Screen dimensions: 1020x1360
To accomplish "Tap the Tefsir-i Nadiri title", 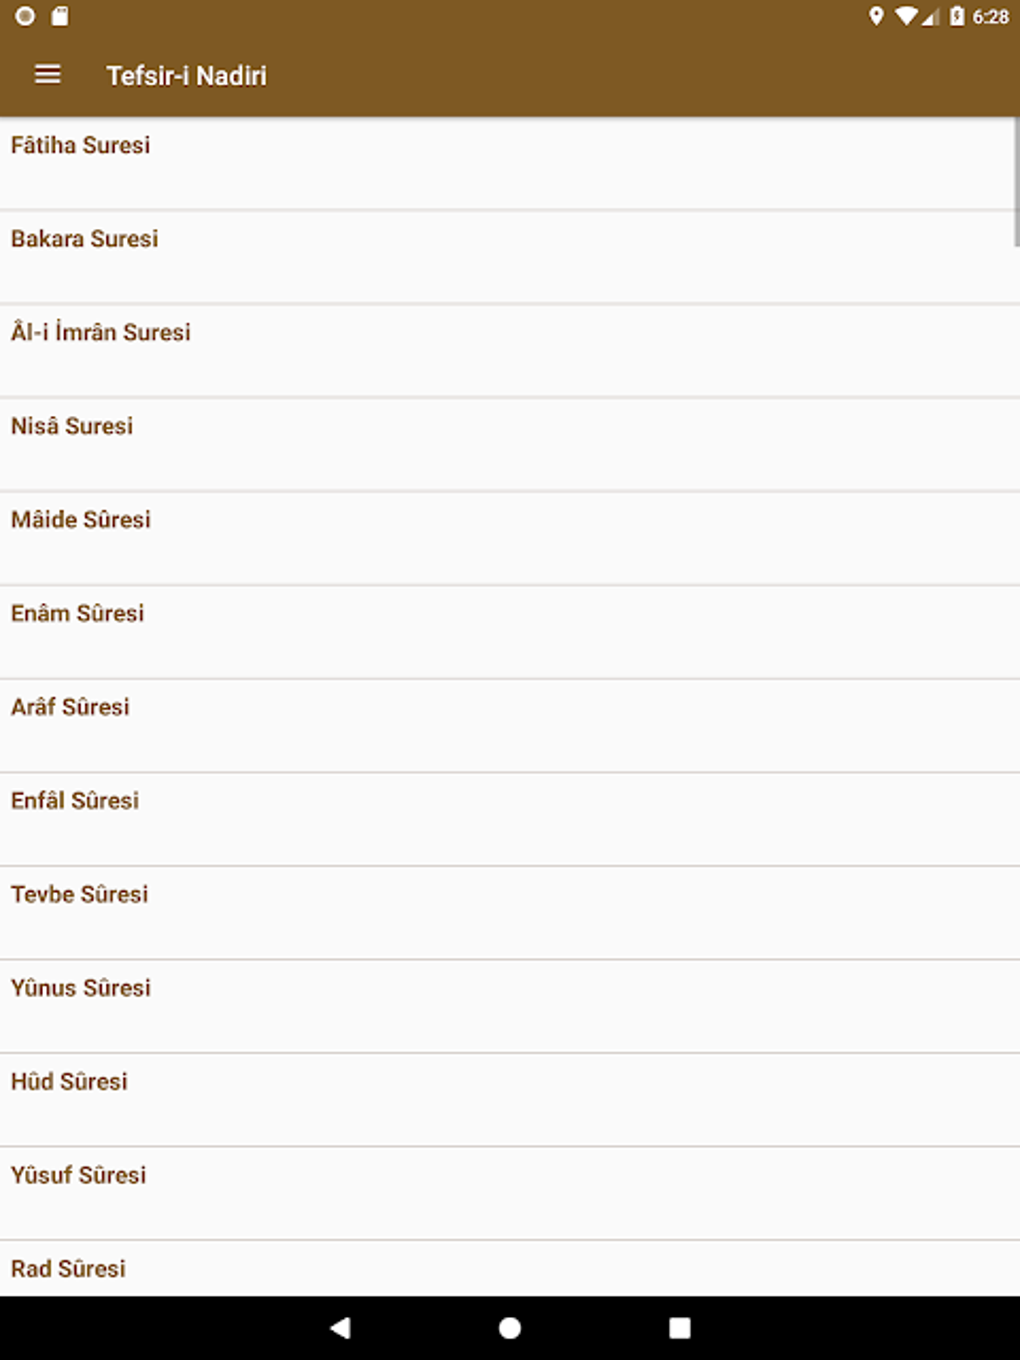I will coord(186,75).
